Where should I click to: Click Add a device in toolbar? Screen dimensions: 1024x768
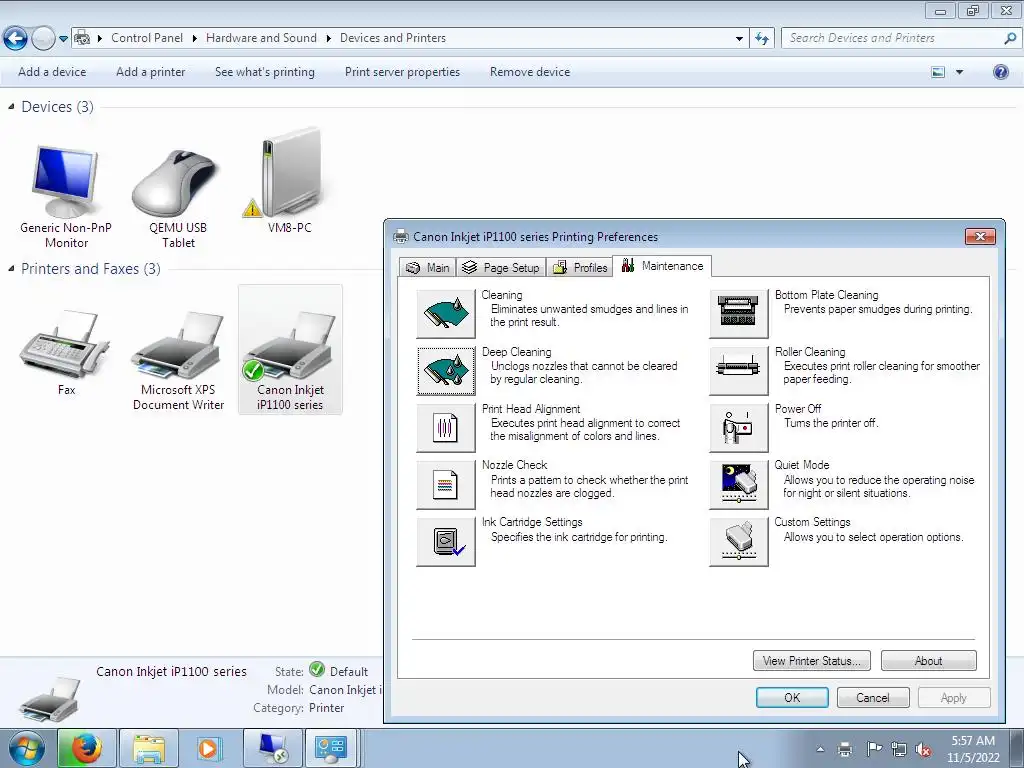pos(52,72)
